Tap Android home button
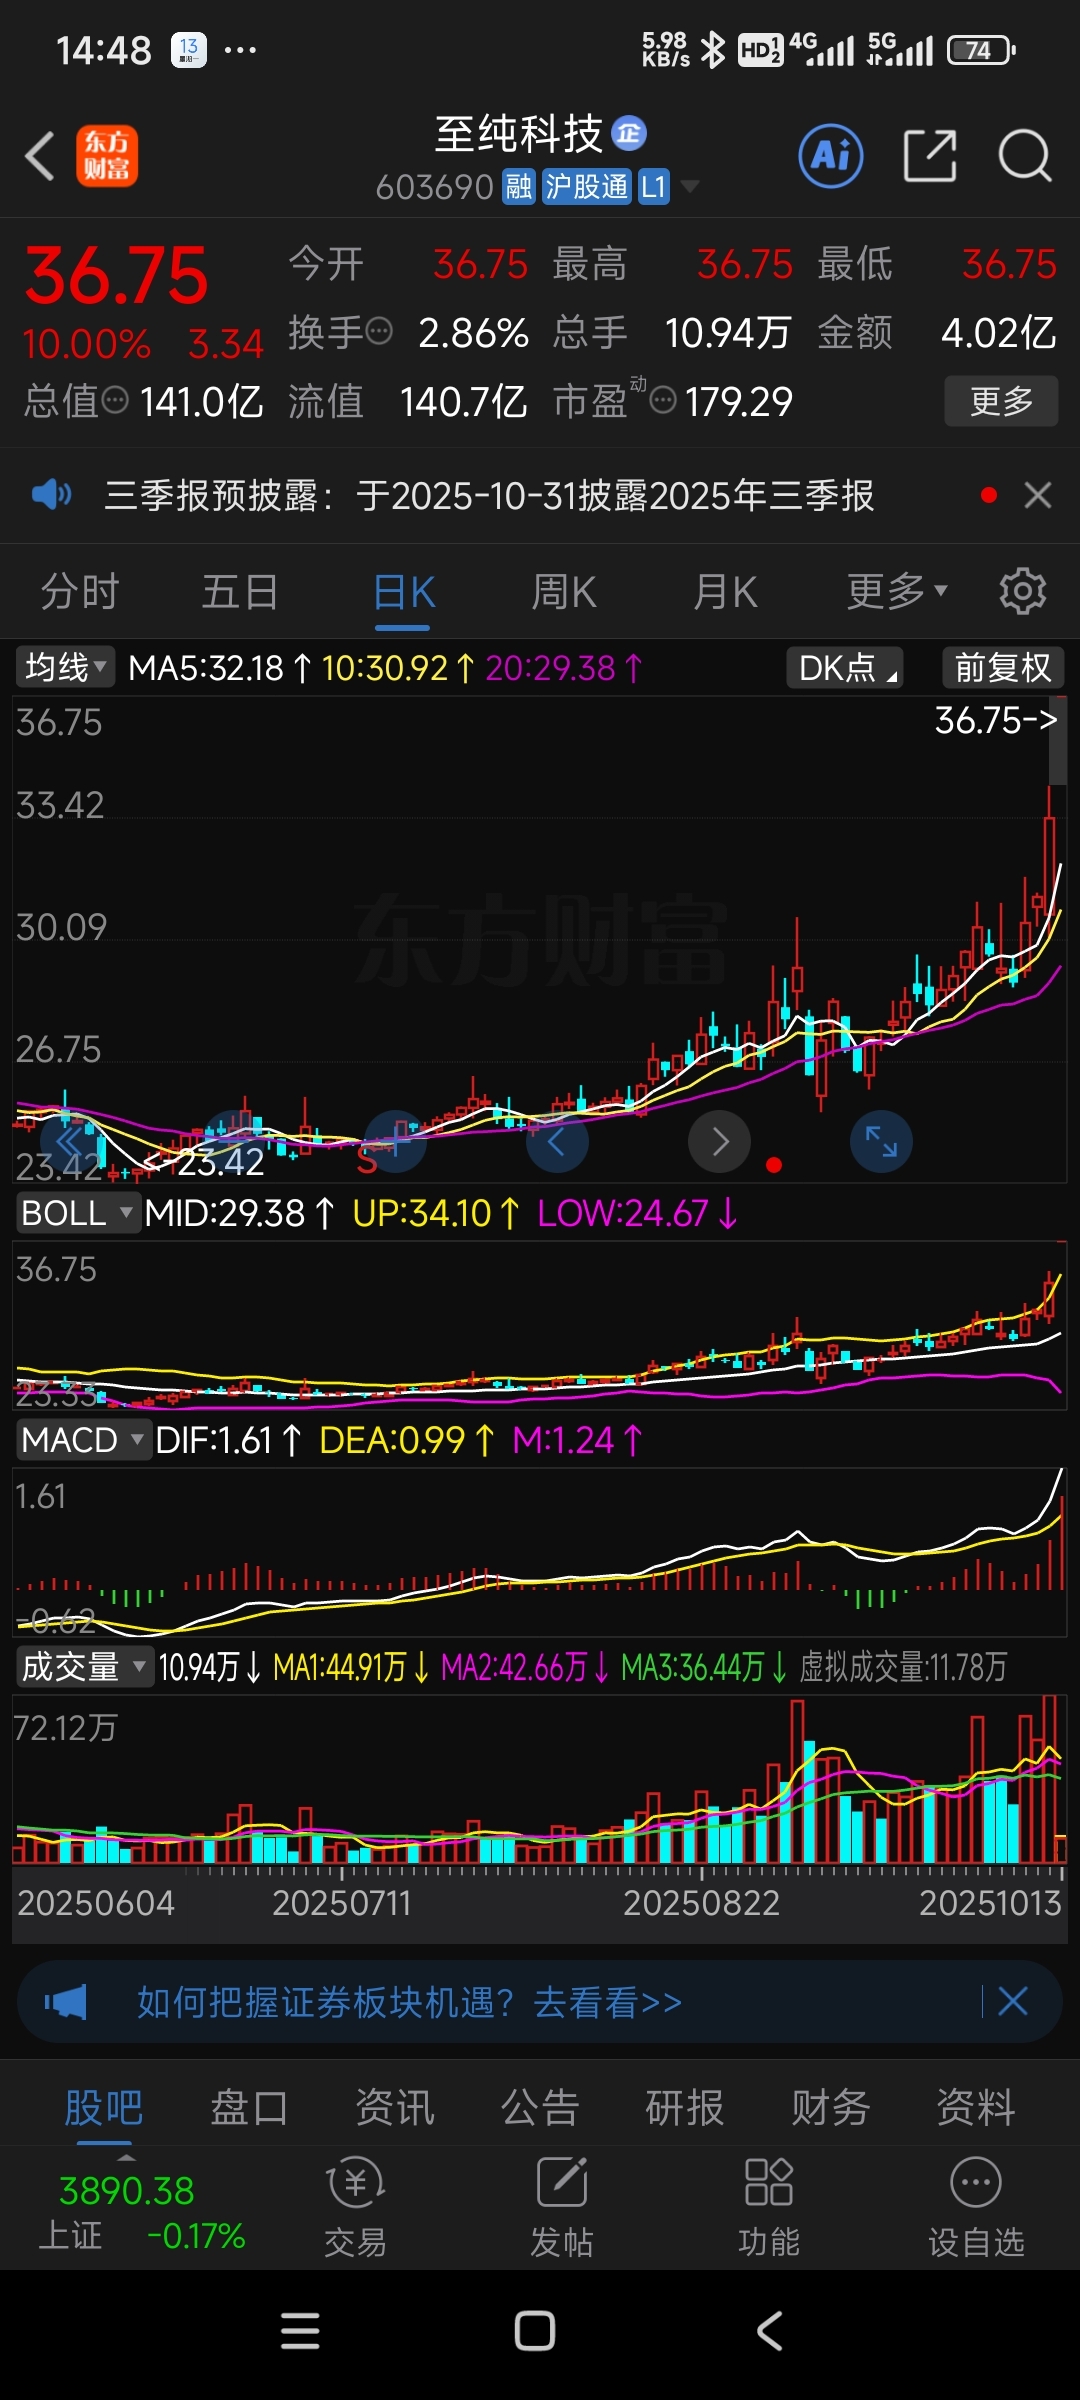Viewport: 1080px width, 2400px height. pos(535,2331)
